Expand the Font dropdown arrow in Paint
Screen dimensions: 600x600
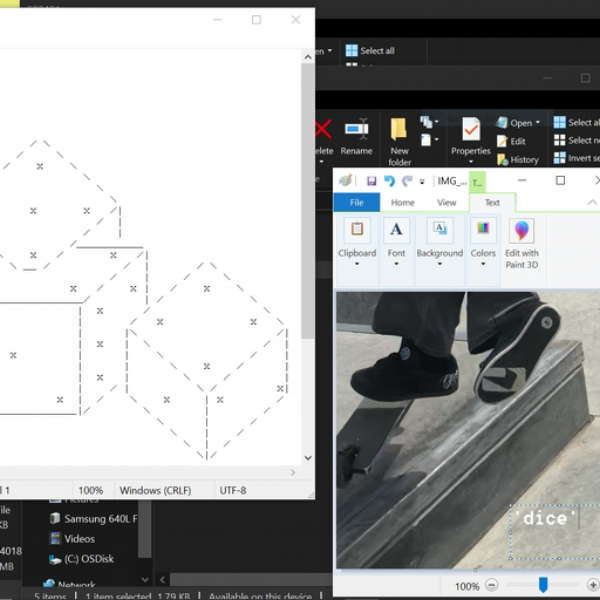396,264
